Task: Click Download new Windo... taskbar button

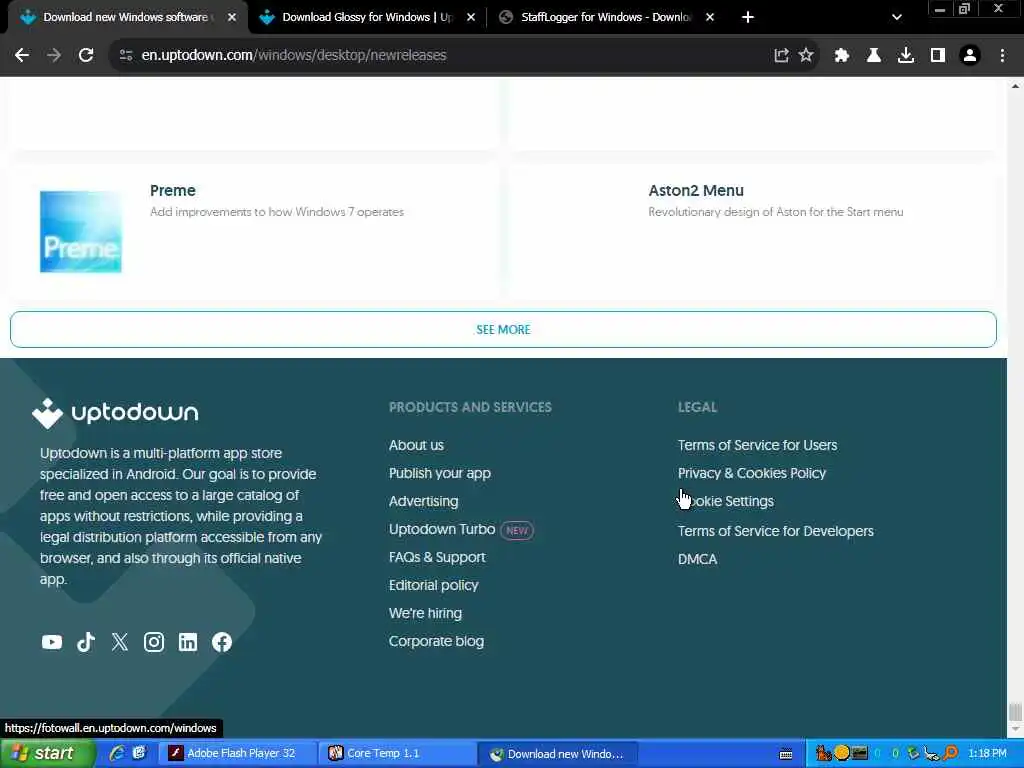Action: click(x=557, y=754)
